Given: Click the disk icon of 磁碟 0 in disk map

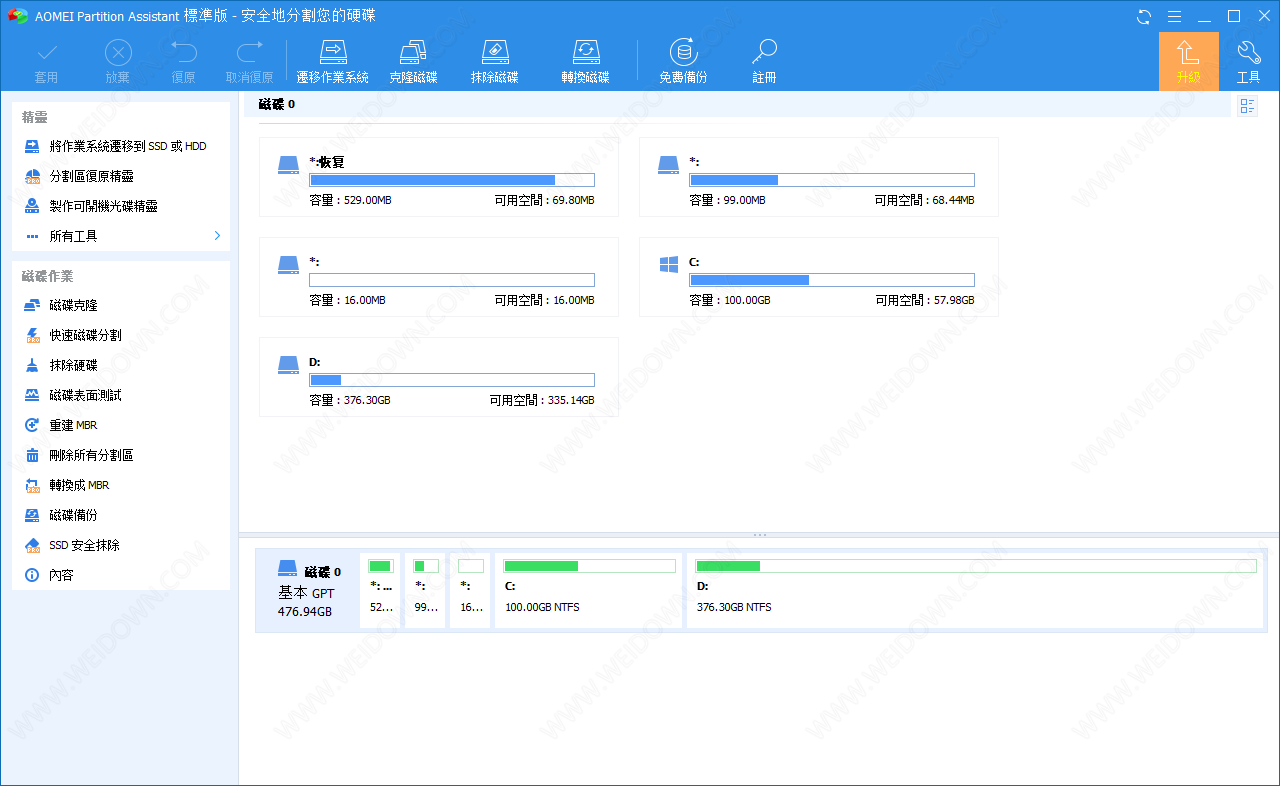Looking at the screenshot, I should pyautogui.click(x=288, y=570).
